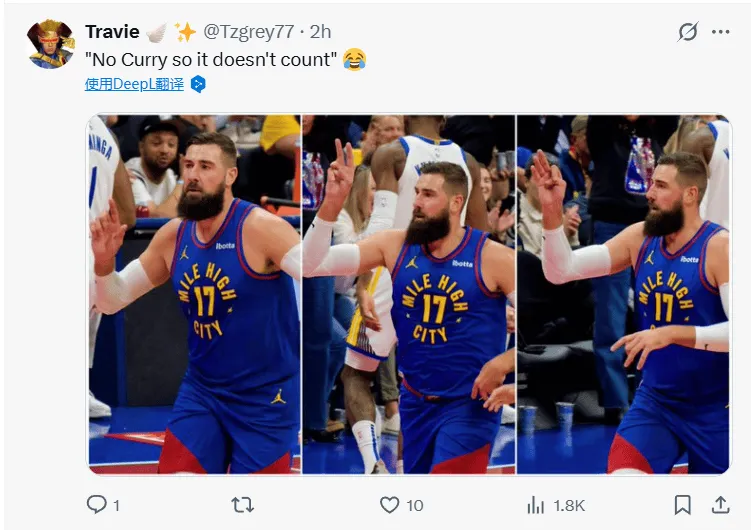The width and height of the screenshot is (751, 530).
Task: Repost this tweet
Action: pos(242,505)
